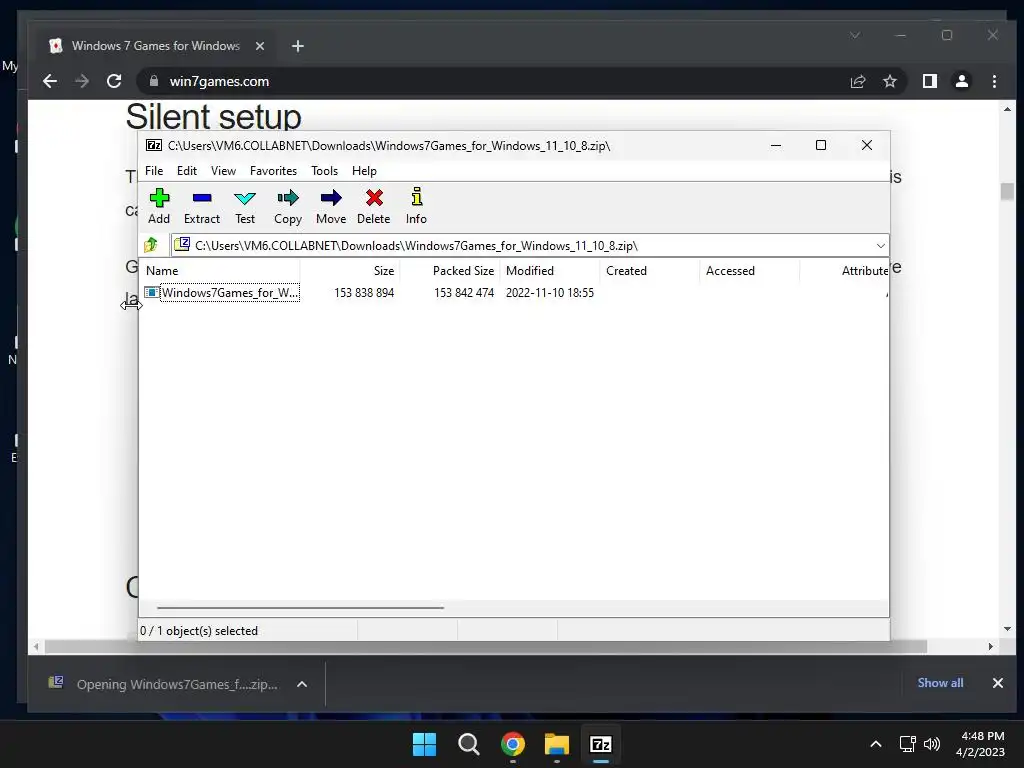Open Chrome from the taskbar
1024x768 pixels.
[x=513, y=744]
